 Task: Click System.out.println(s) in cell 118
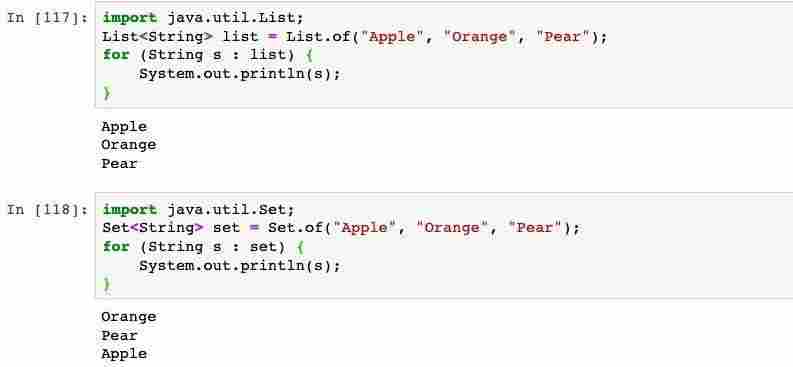click(x=240, y=265)
